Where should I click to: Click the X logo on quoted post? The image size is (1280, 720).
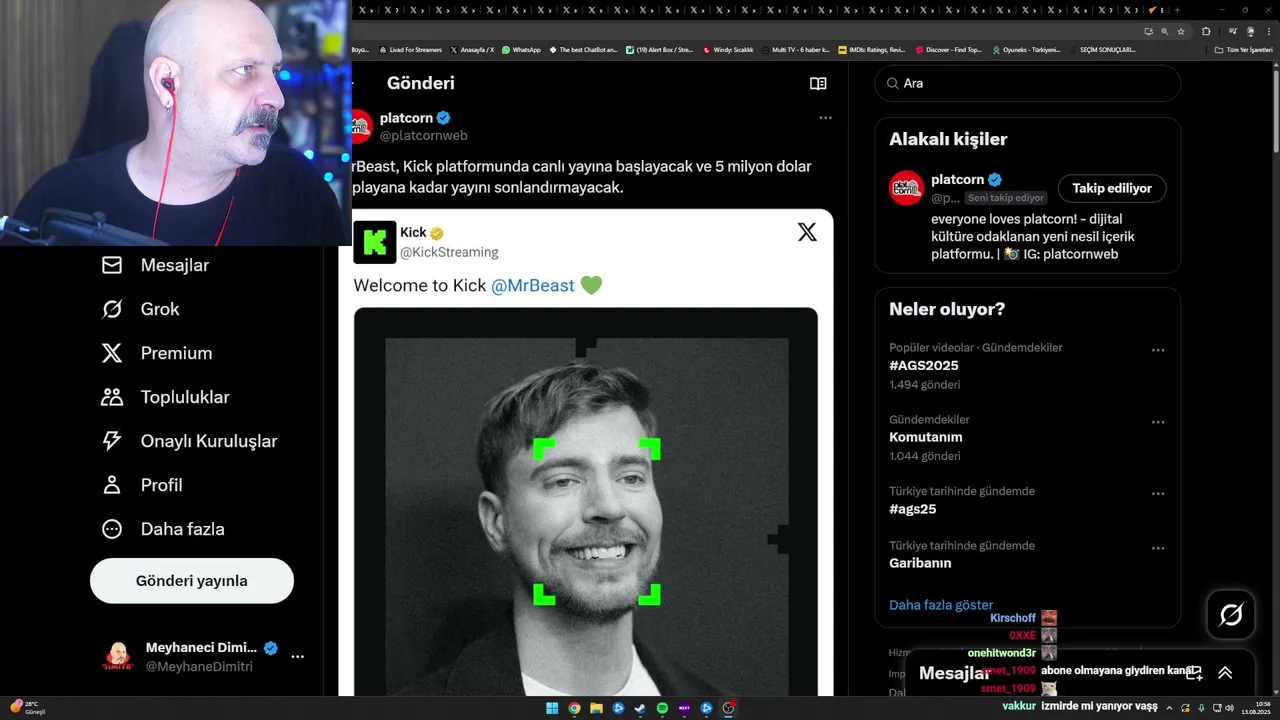(807, 232)
